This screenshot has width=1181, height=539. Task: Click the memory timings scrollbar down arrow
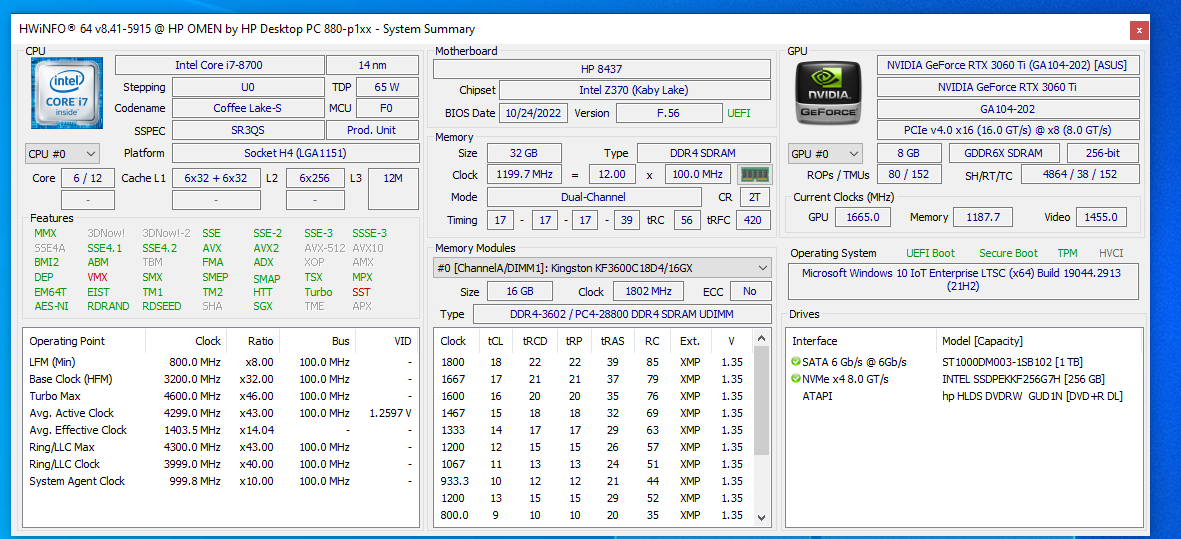click(761, 518)
